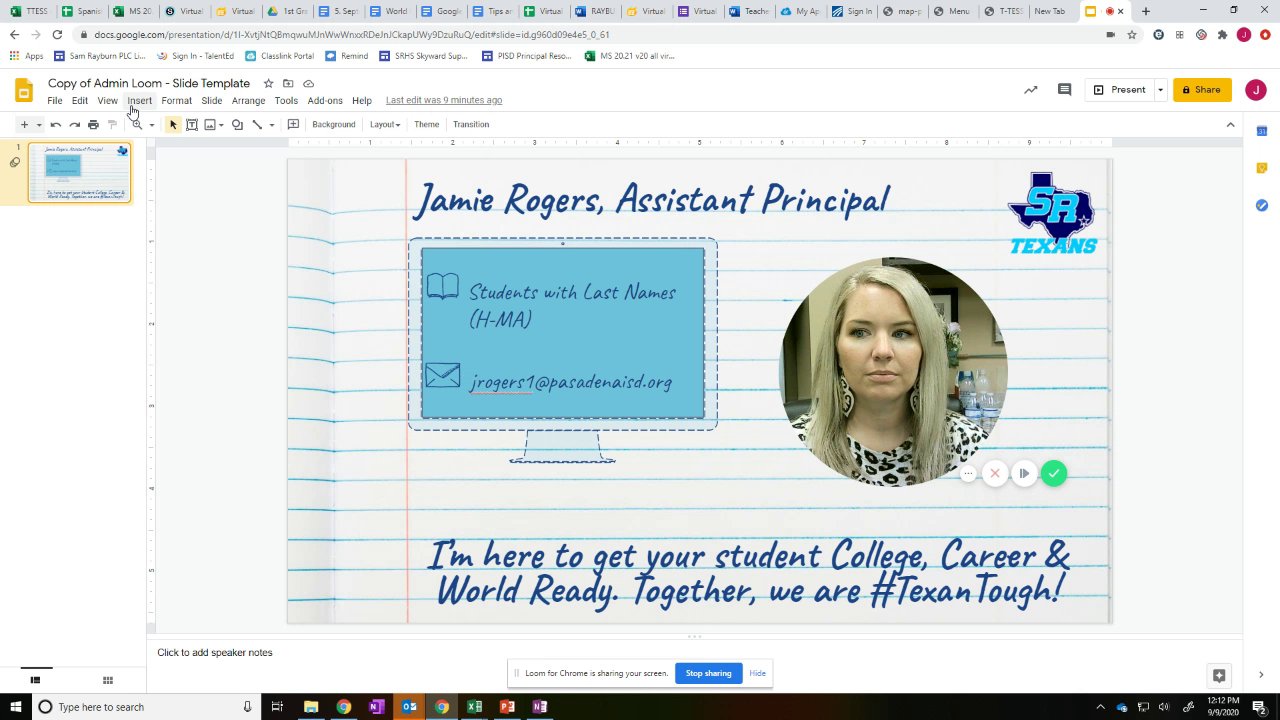
Task: Switch to grid view of slides
Action: click(107, 681)
